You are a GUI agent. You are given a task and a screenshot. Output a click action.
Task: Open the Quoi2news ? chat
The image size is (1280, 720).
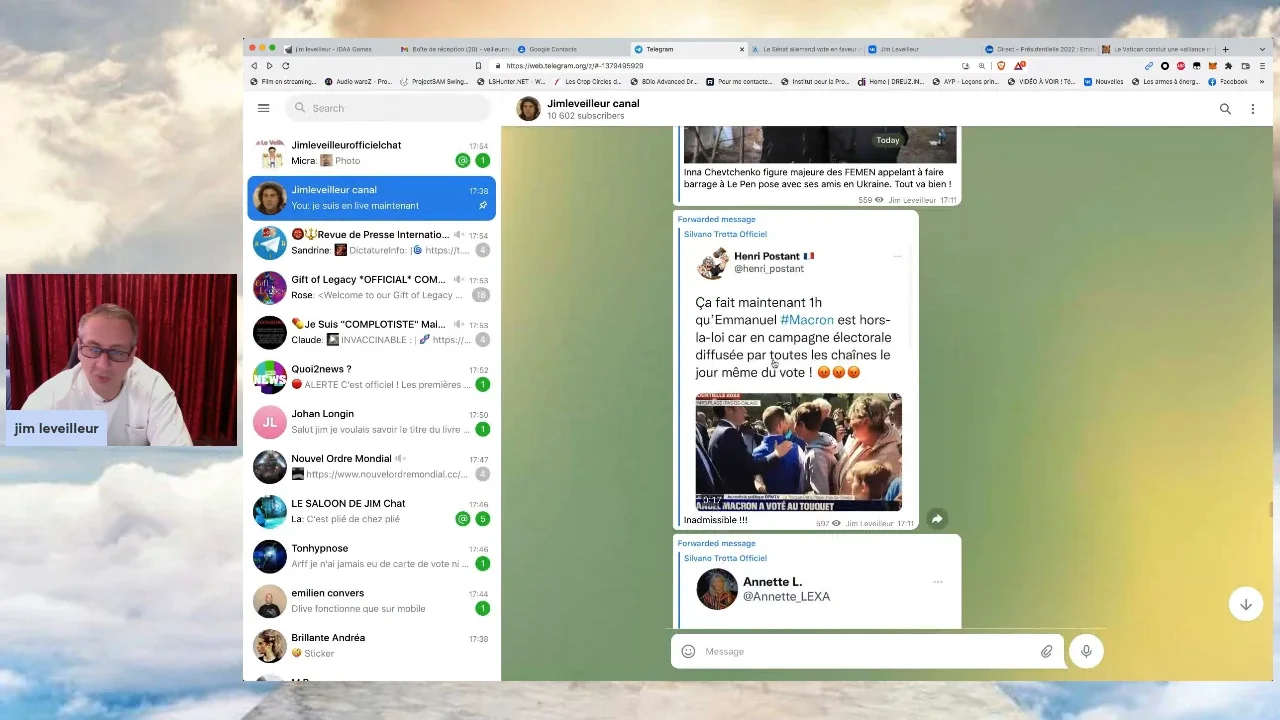point(371,377)
